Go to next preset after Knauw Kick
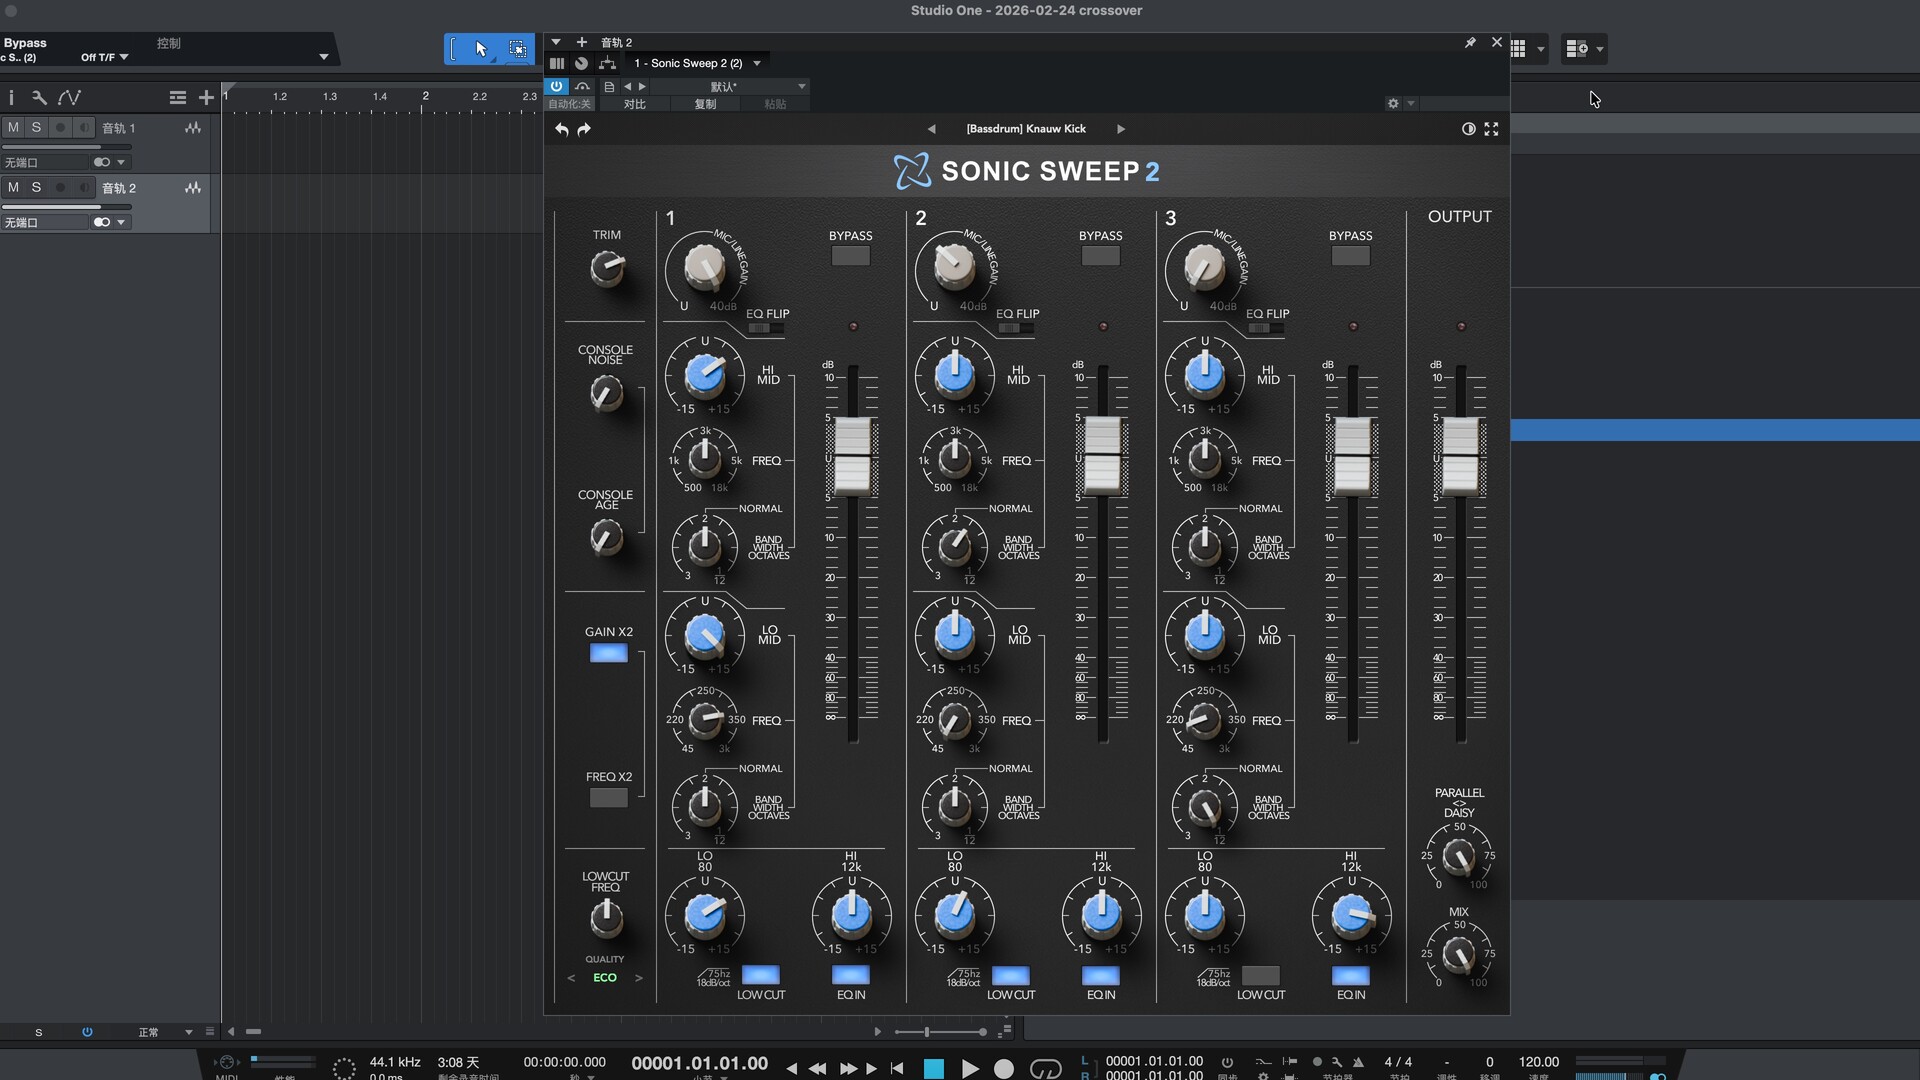Viewport: 1920px width, 1080px height. click(x=1120, y=129)
